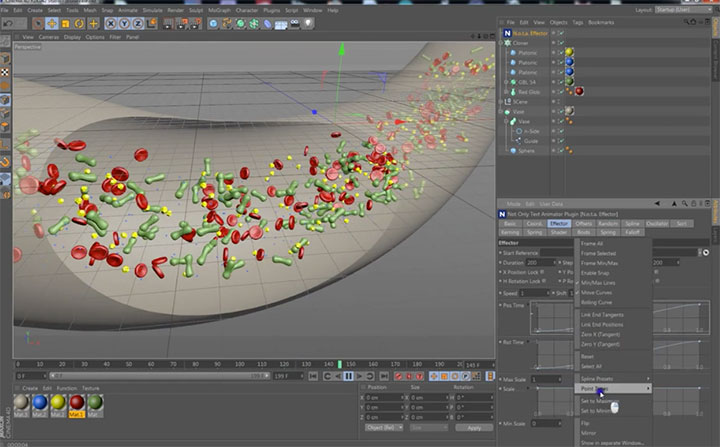
Task: Click the Apply button in Coordinates
Action: [x=474, y=428]
